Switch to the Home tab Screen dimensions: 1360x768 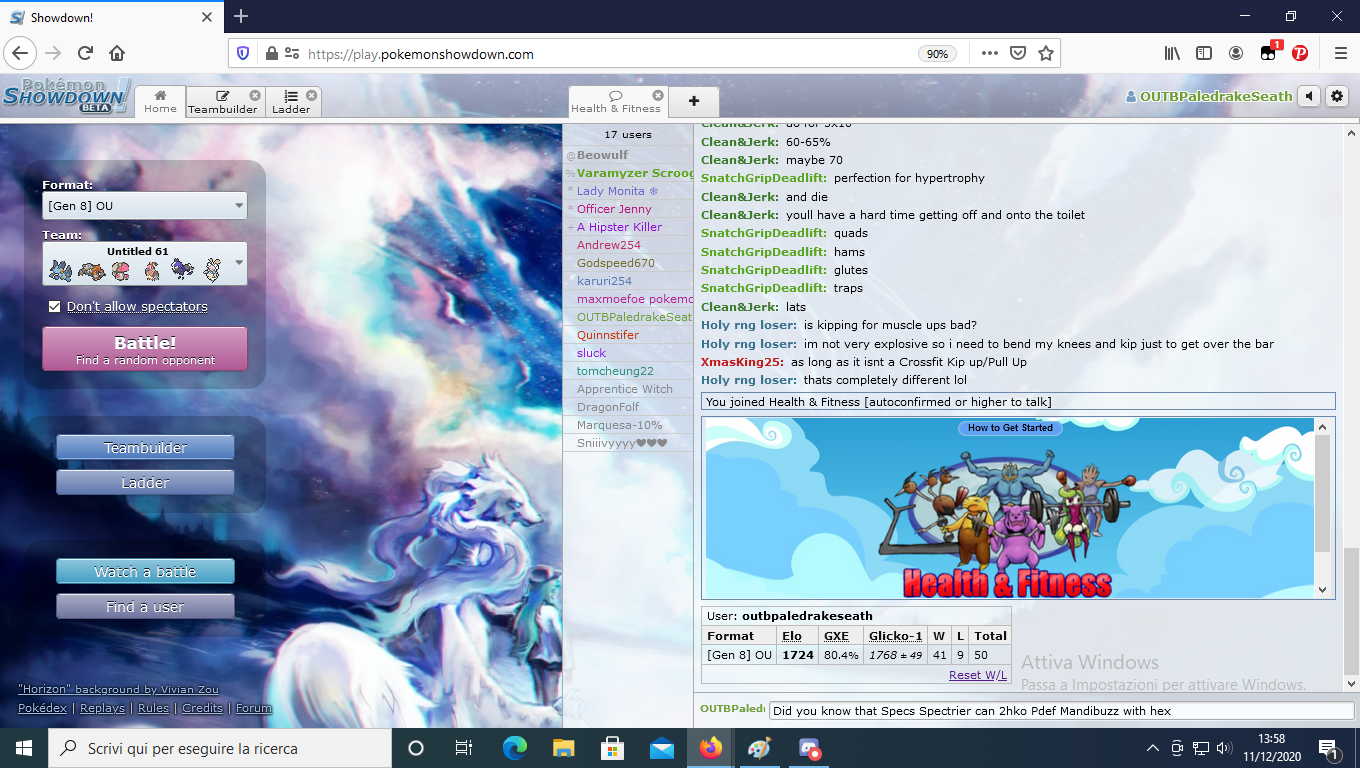pyautogui.click(x=160, y=101)
